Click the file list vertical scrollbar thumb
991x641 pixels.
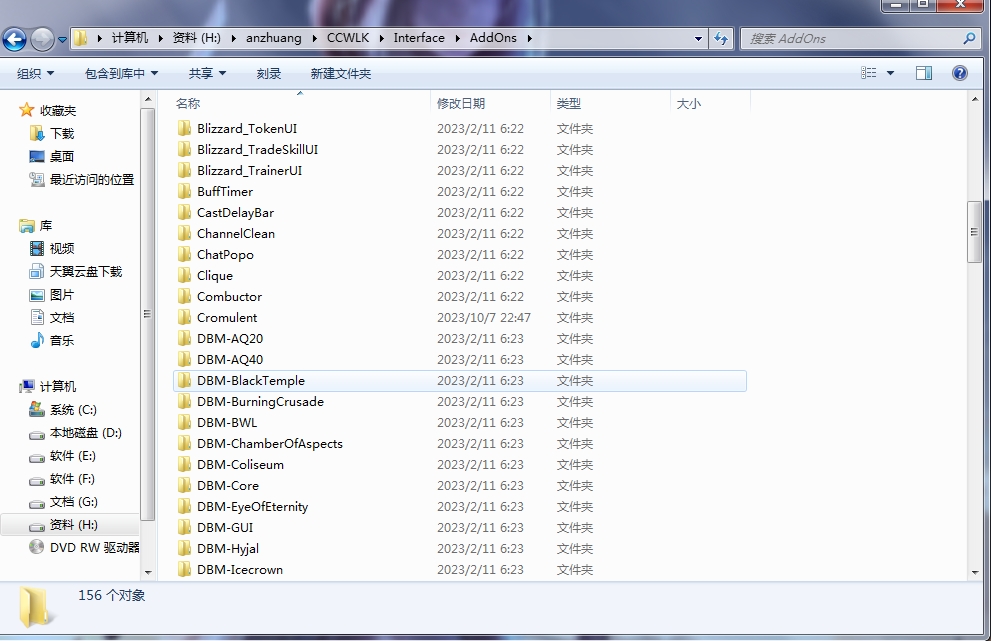coord(974,231)
